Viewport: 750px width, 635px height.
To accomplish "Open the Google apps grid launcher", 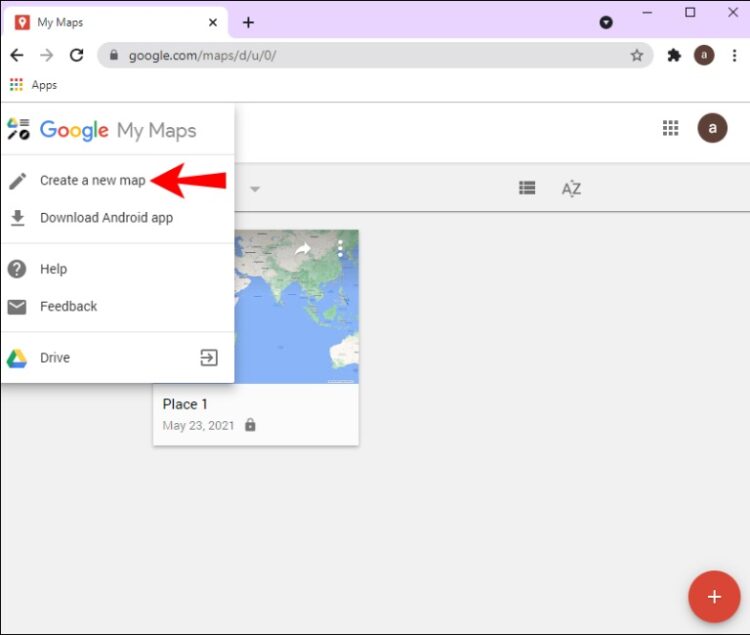I will tap(670, 128).
